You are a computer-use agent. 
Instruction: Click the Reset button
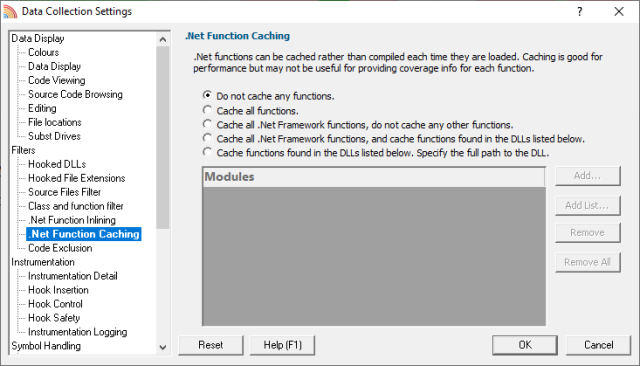211,345
